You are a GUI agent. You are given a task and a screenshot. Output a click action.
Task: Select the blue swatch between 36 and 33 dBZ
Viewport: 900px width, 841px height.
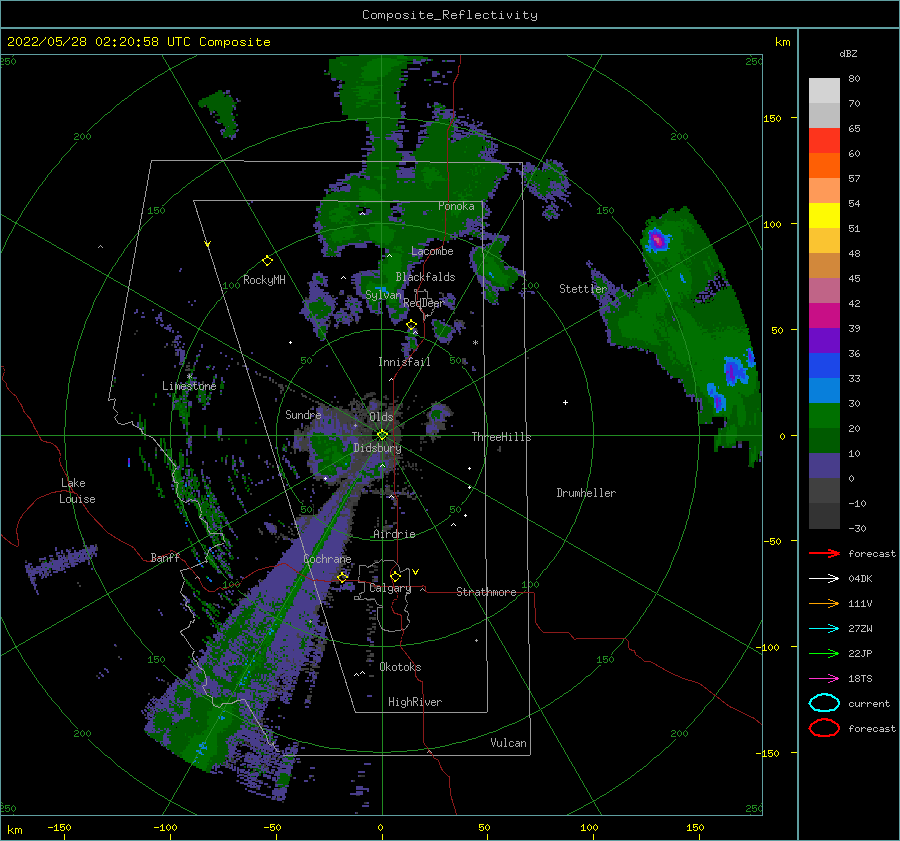pos(824,365)
